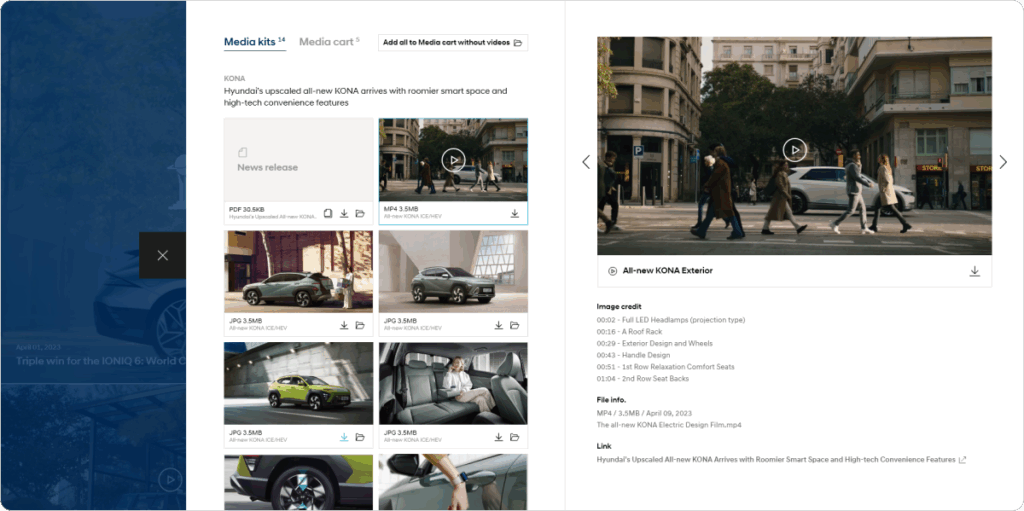Switch to the Media kits tab
Screen dimensions: 1024x511
click(x=255, y=42)
